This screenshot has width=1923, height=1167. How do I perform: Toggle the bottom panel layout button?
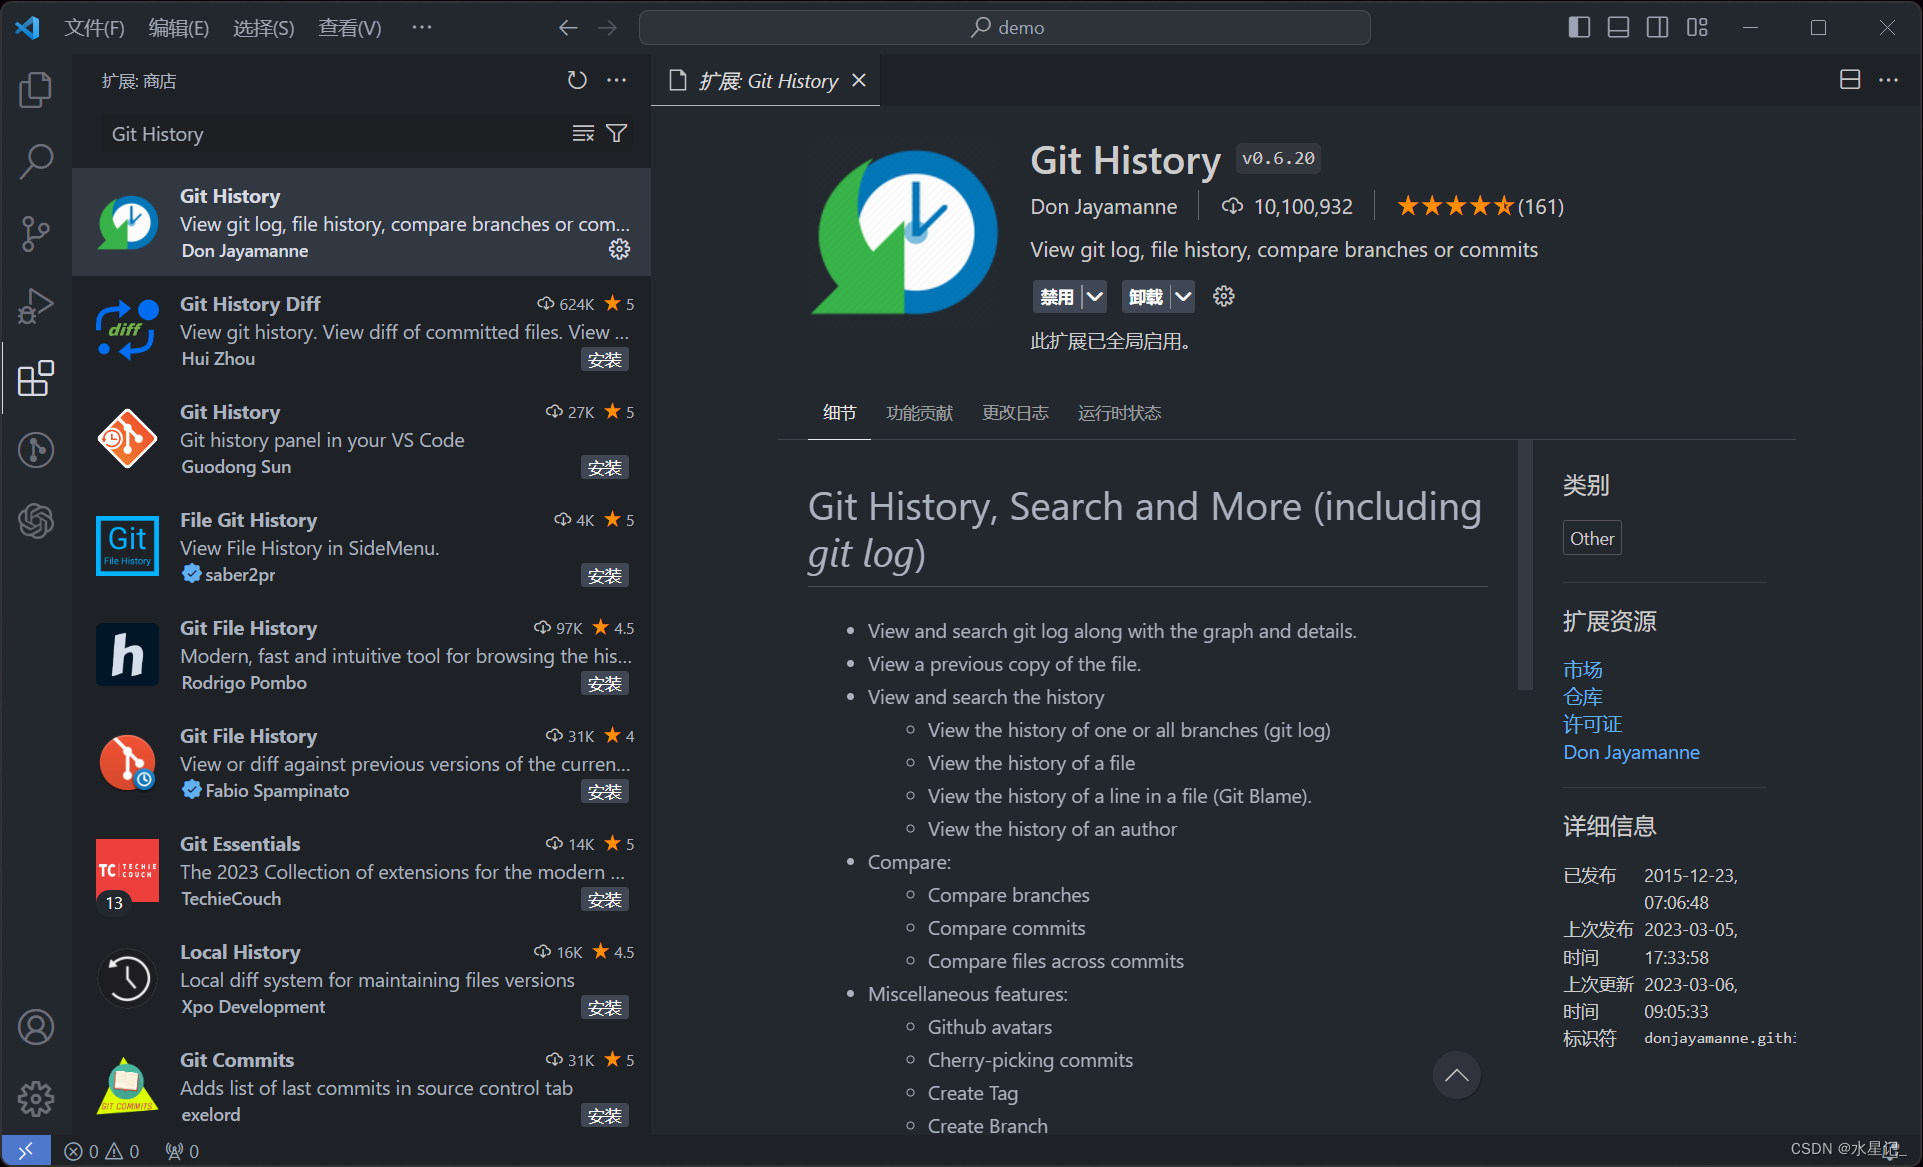(x=1618, y=27)
